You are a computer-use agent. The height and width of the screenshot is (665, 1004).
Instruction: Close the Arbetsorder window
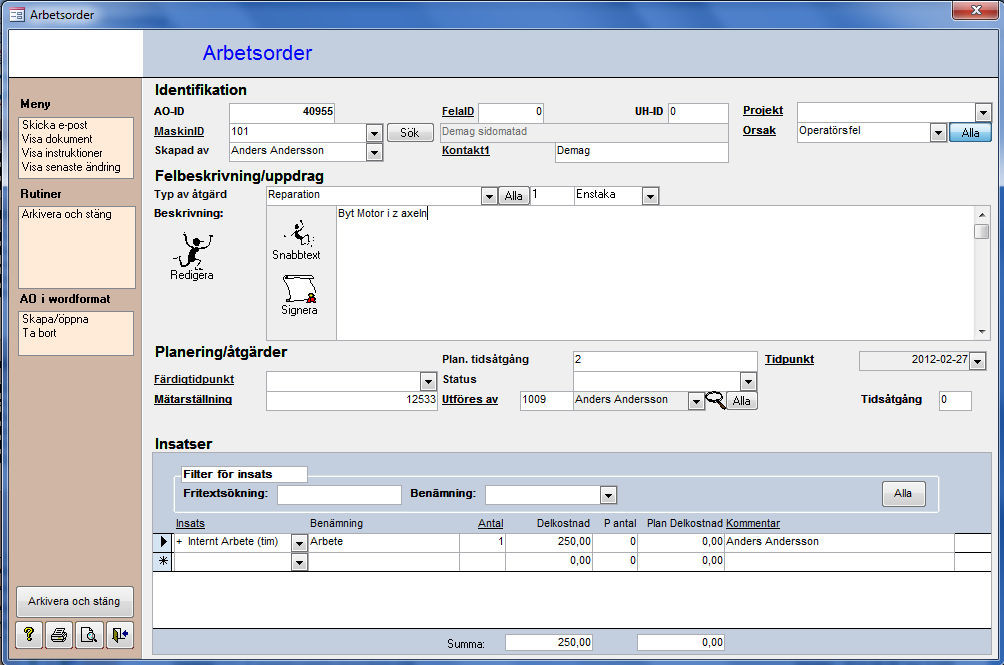(x=976, y=10)
